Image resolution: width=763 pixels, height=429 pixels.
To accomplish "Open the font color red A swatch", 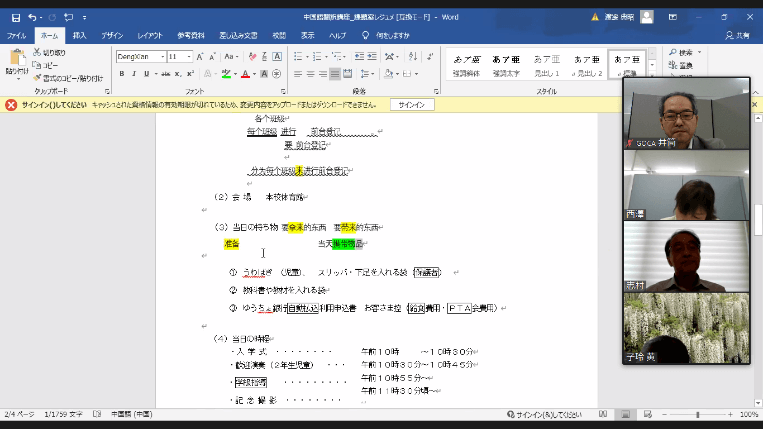I will [245, 74].
